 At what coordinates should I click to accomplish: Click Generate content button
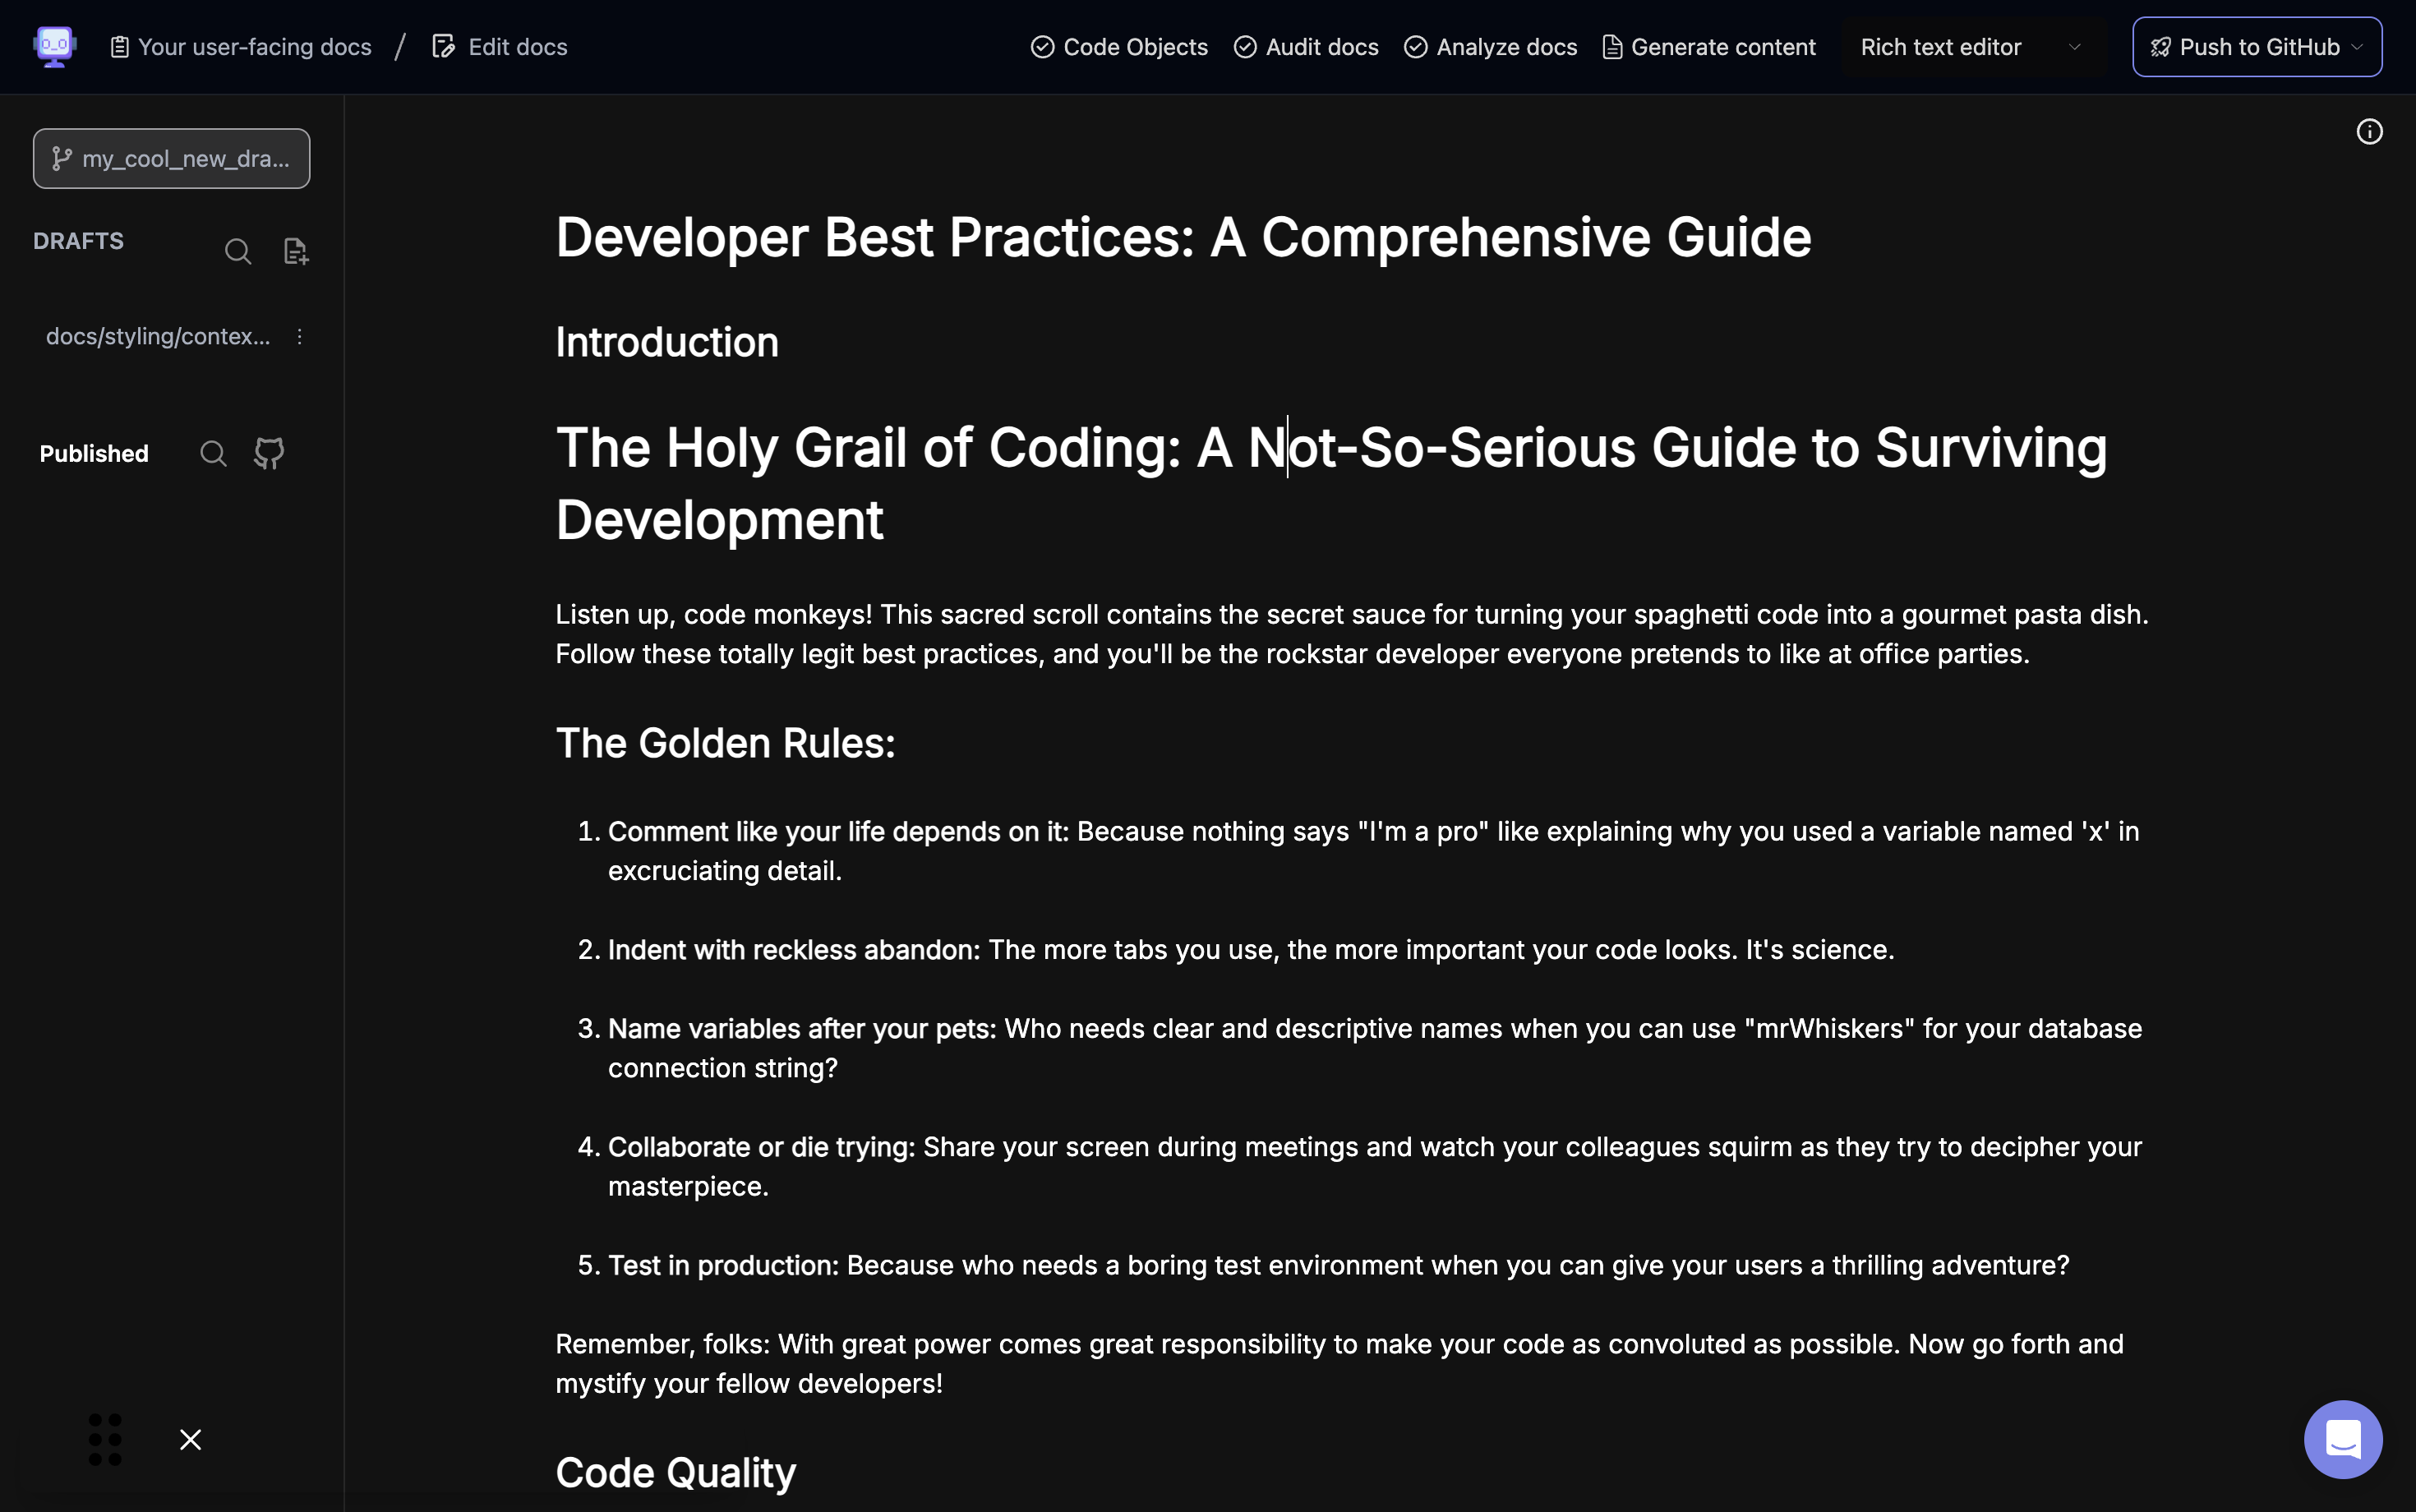point(1709,47)
